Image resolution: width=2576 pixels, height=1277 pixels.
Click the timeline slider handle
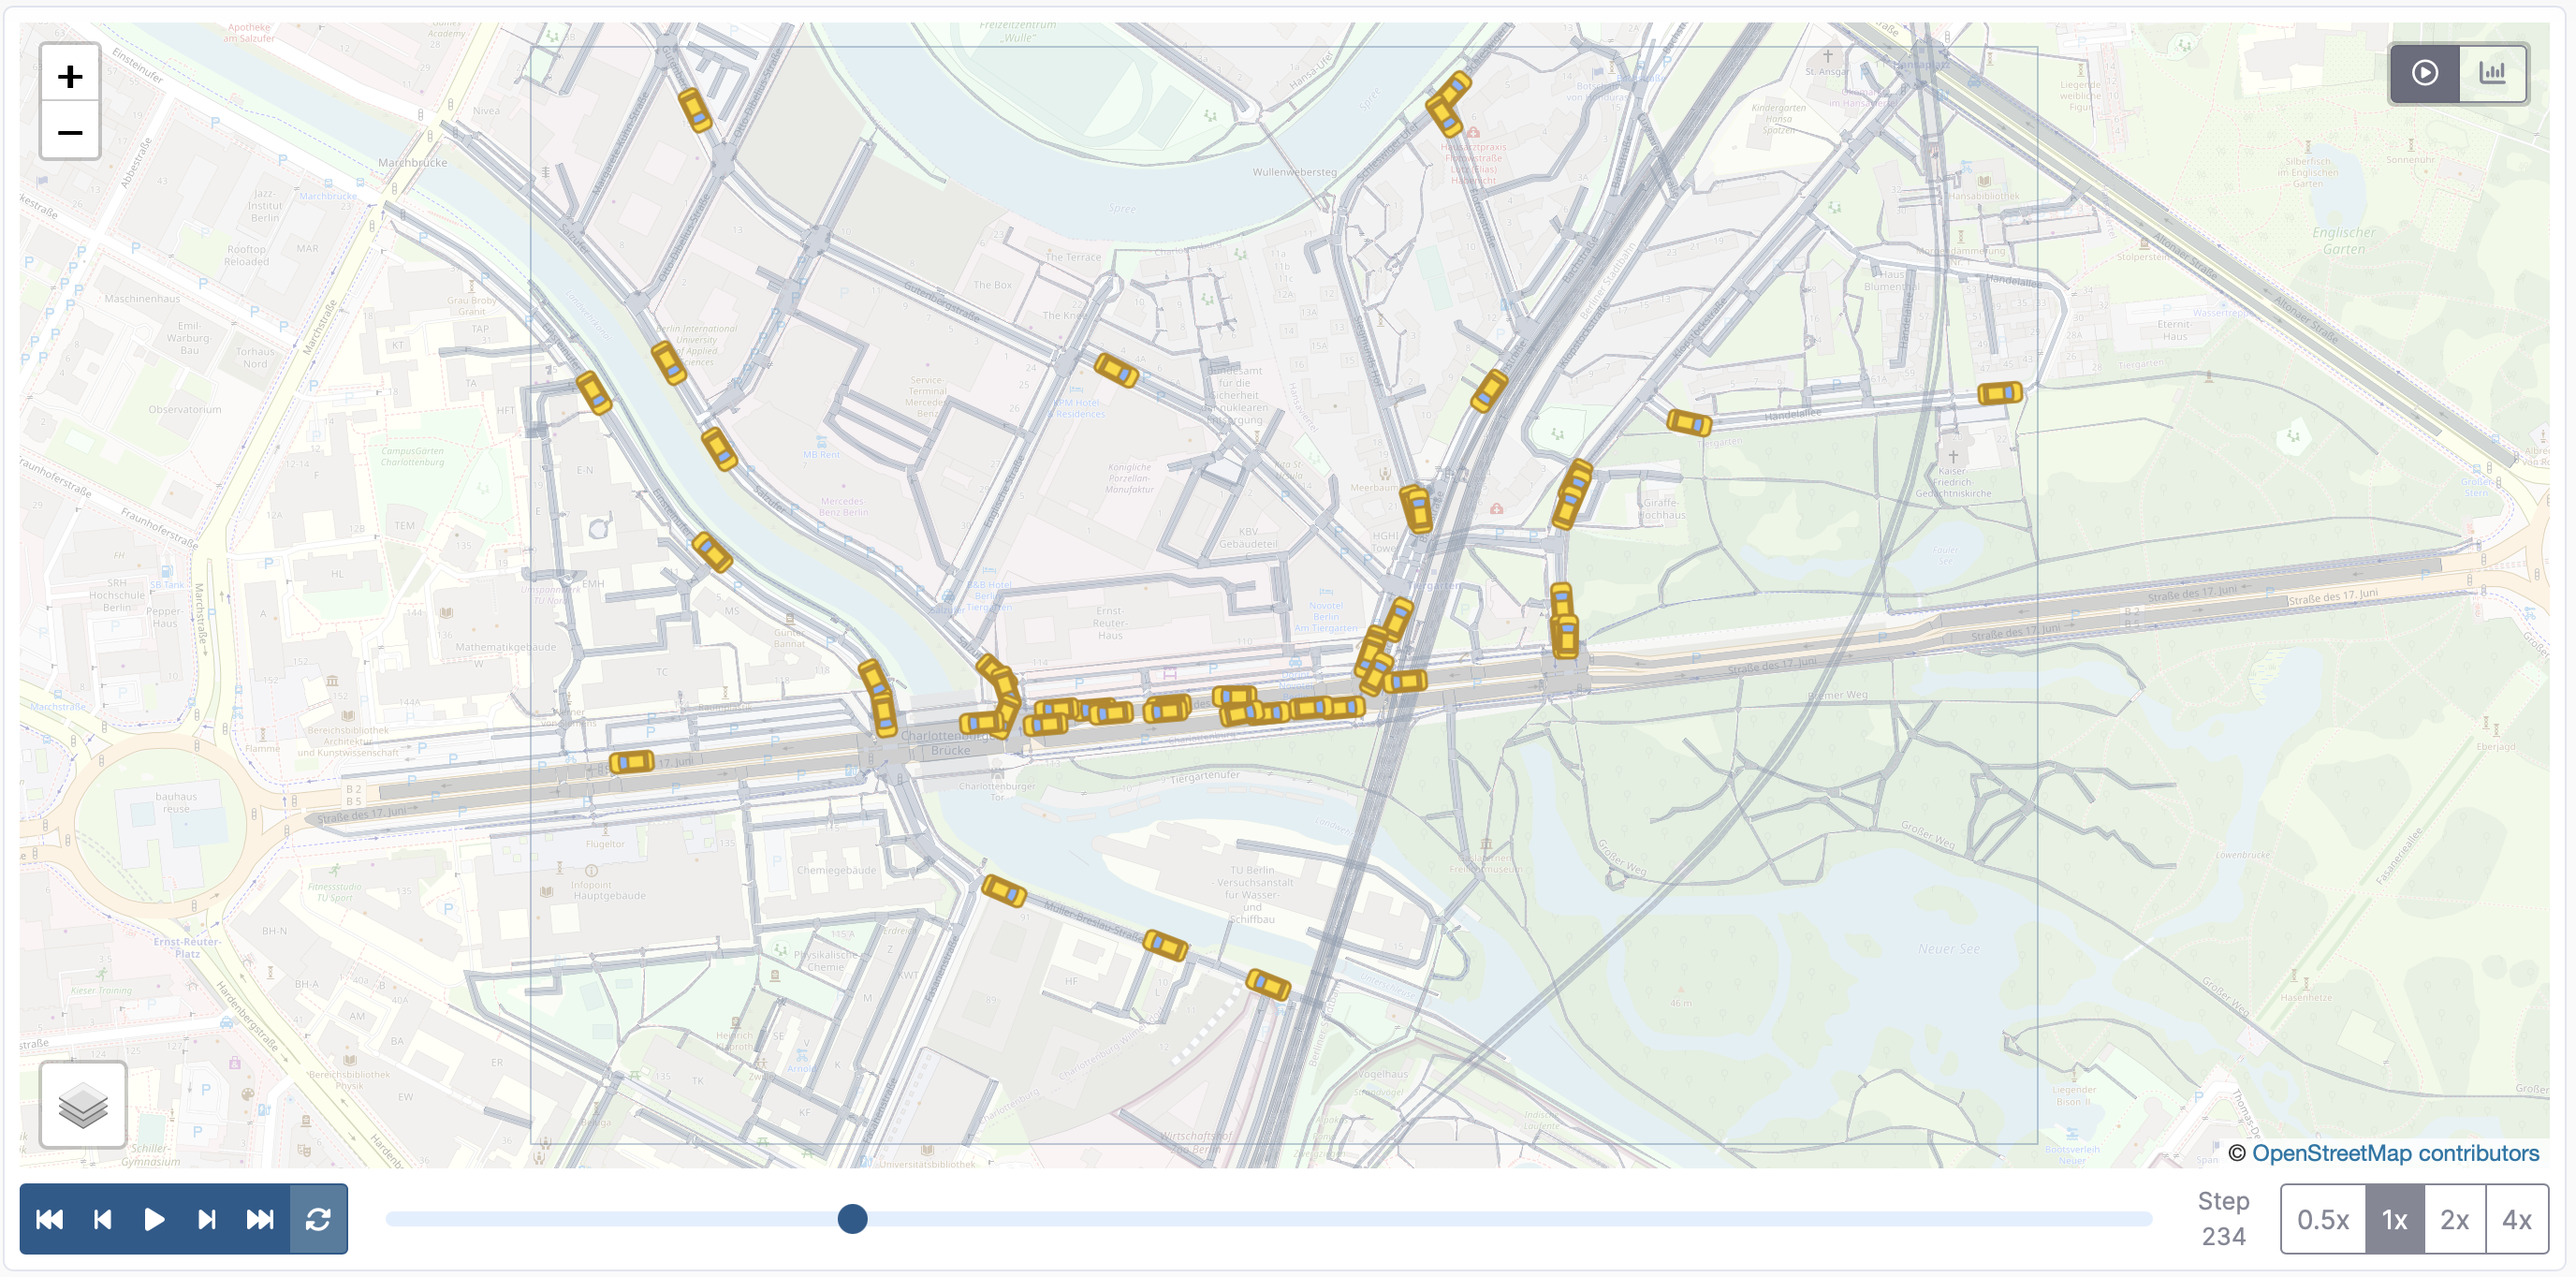(x=852, y=1219)
